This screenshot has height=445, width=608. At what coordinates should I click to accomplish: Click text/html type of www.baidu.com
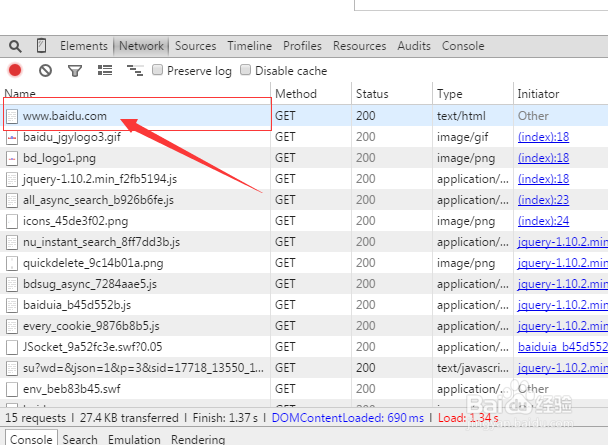point(461,116)
